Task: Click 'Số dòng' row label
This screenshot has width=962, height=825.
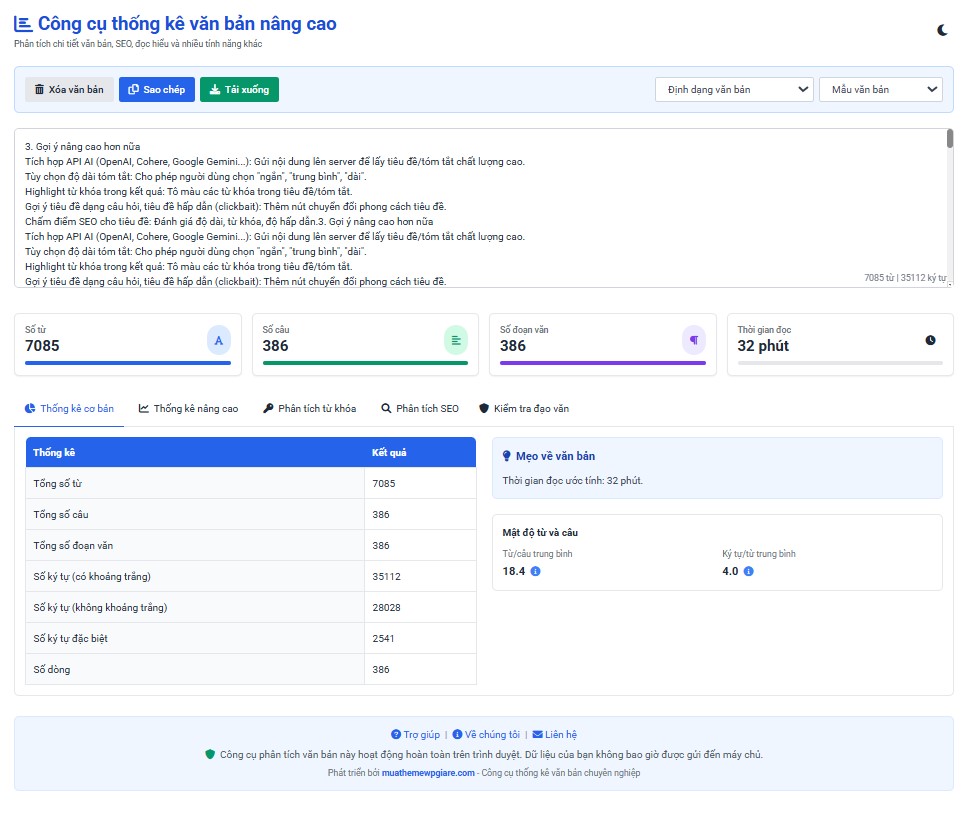Action: (52, 669)
